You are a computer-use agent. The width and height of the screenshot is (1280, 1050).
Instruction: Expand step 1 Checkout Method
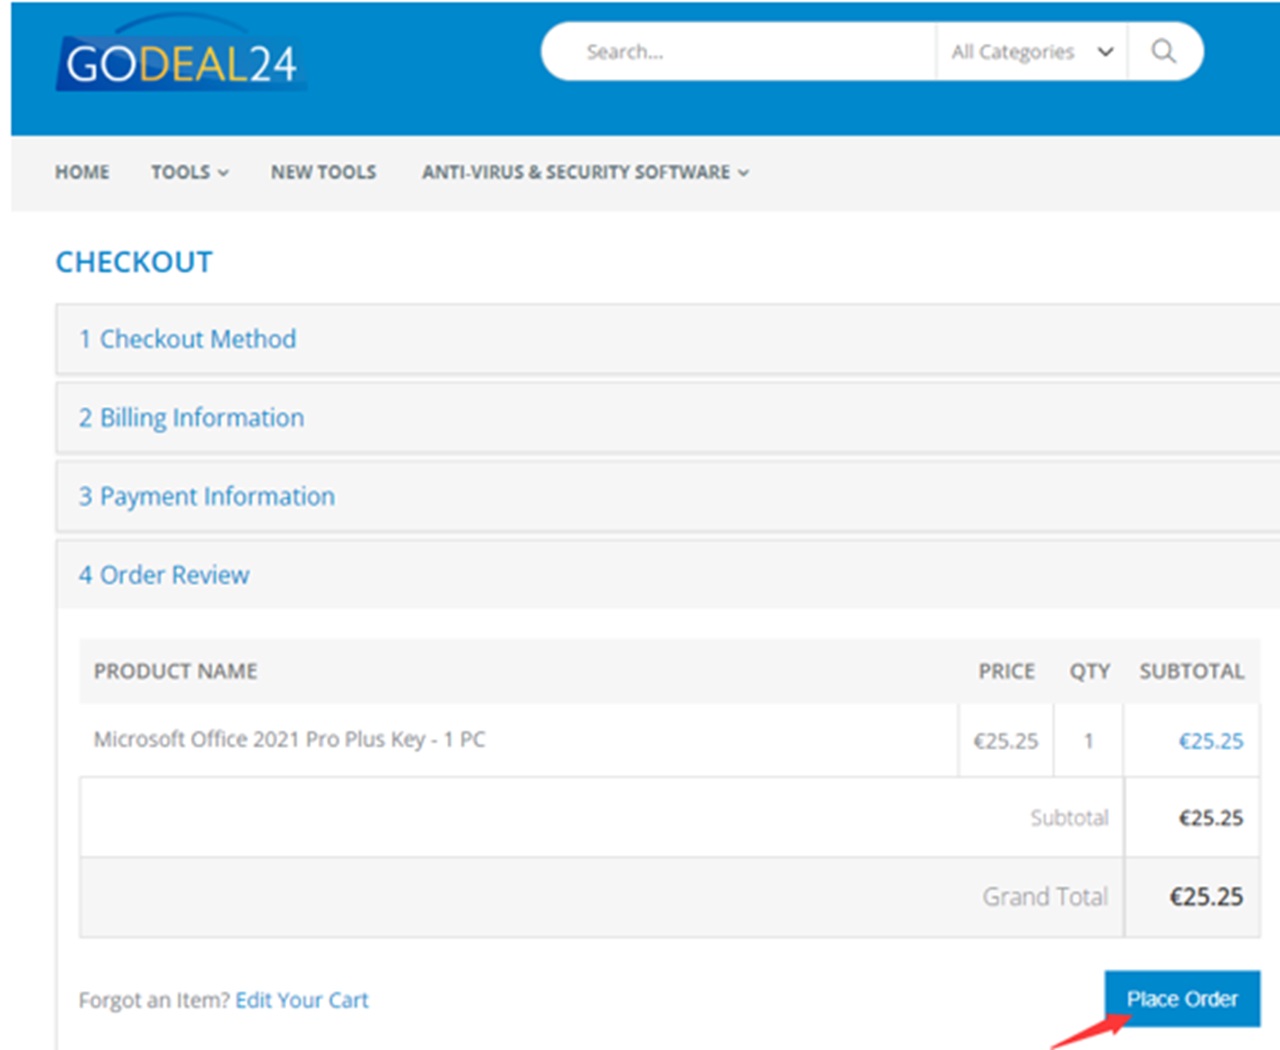668,339
